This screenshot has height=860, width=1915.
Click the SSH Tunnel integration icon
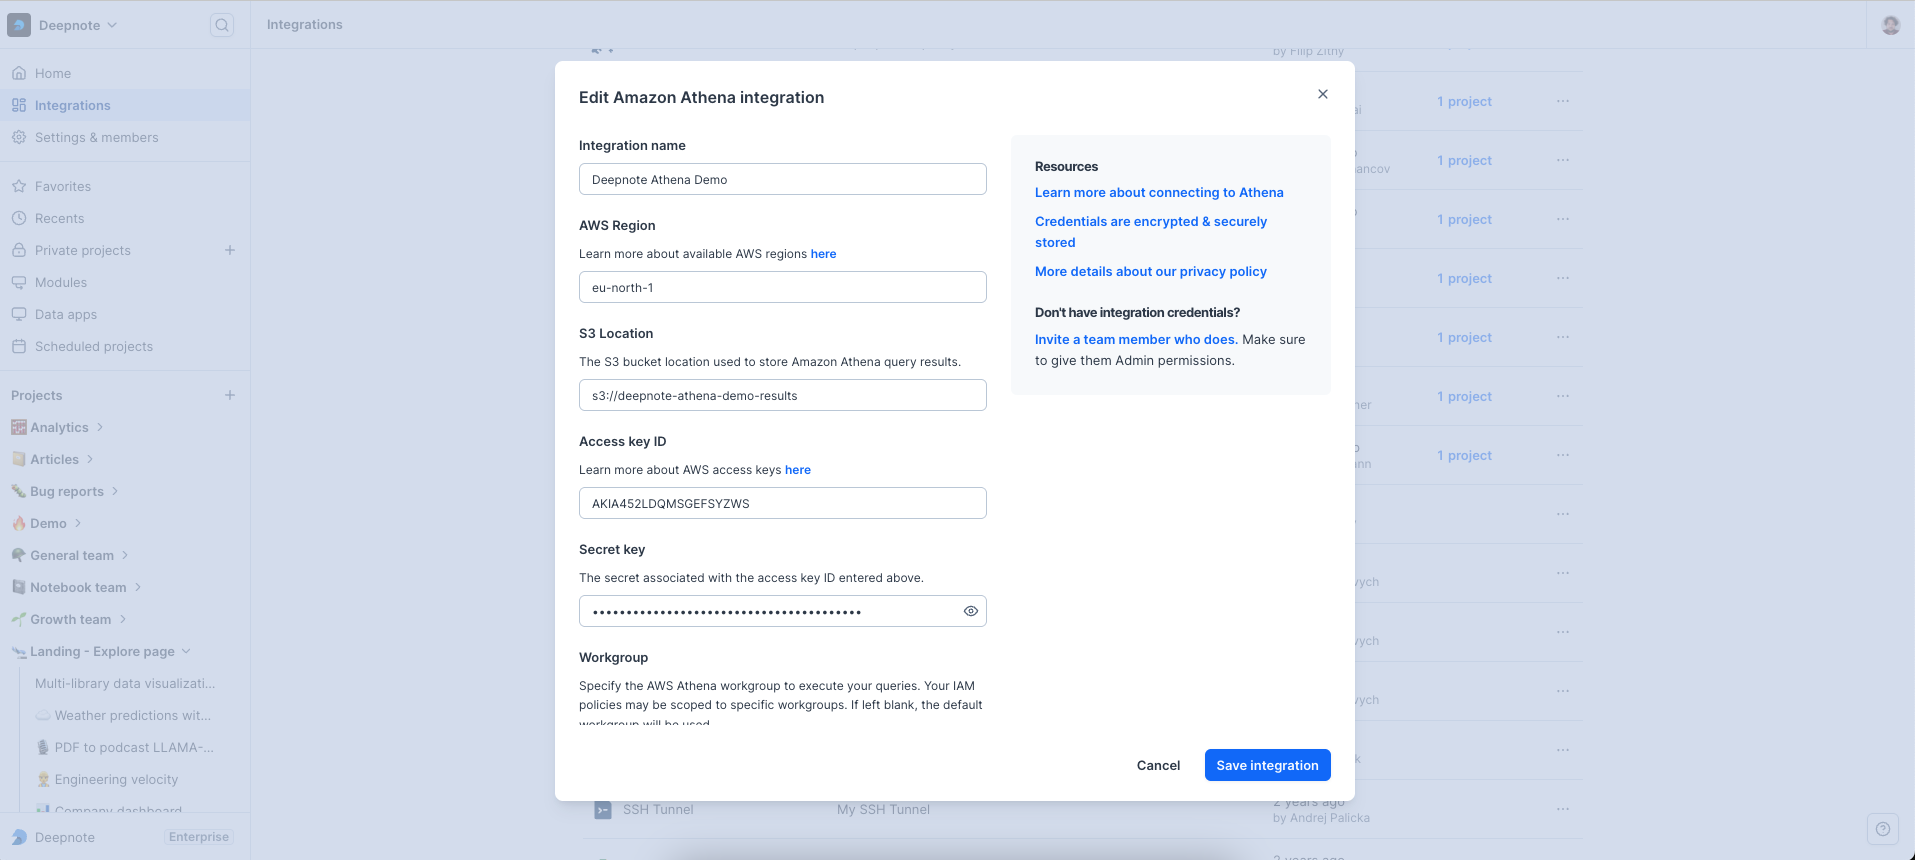603,810
